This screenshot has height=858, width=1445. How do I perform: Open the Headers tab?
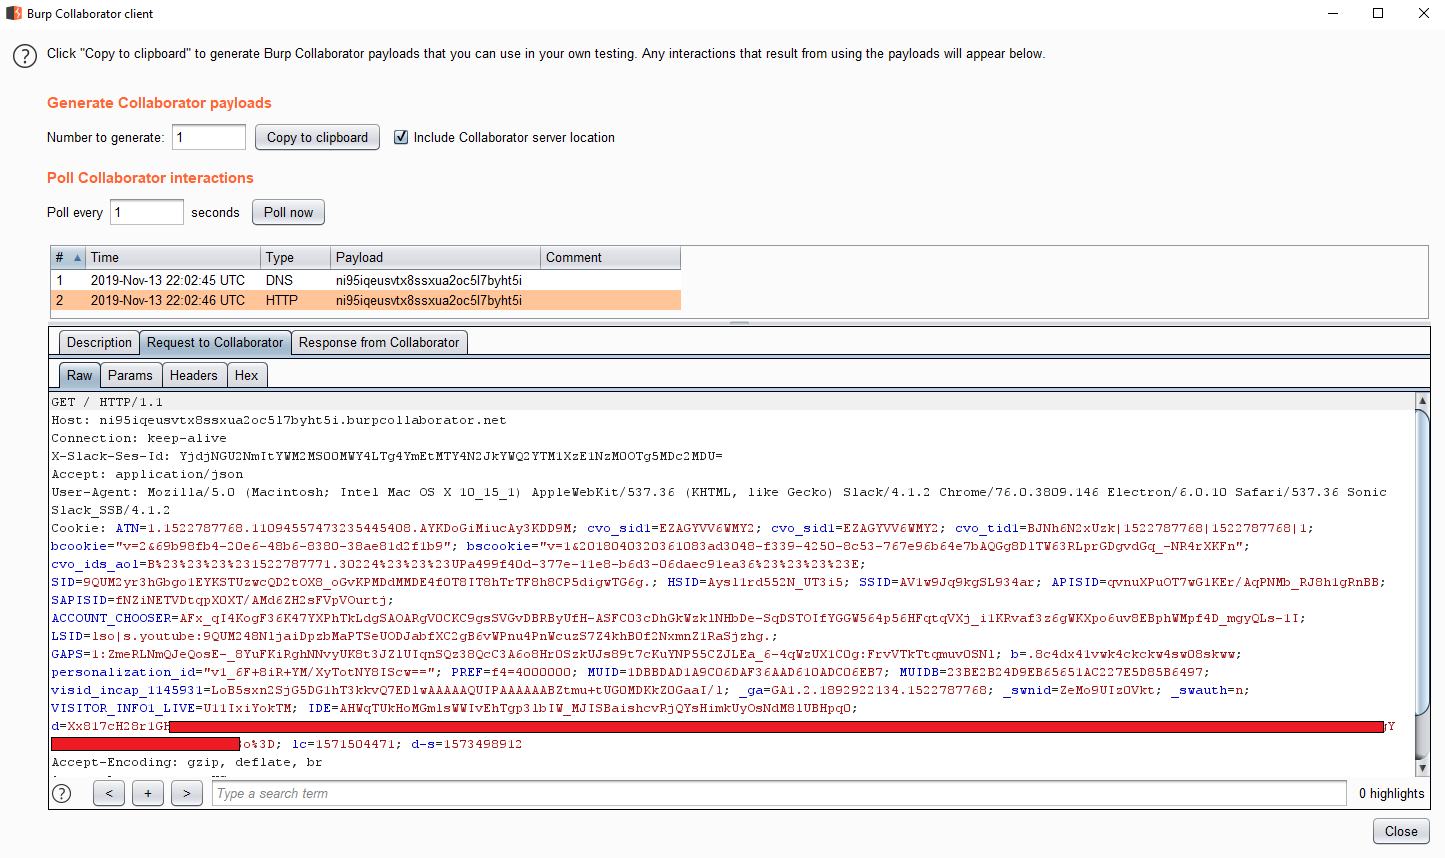pos(194,375)
